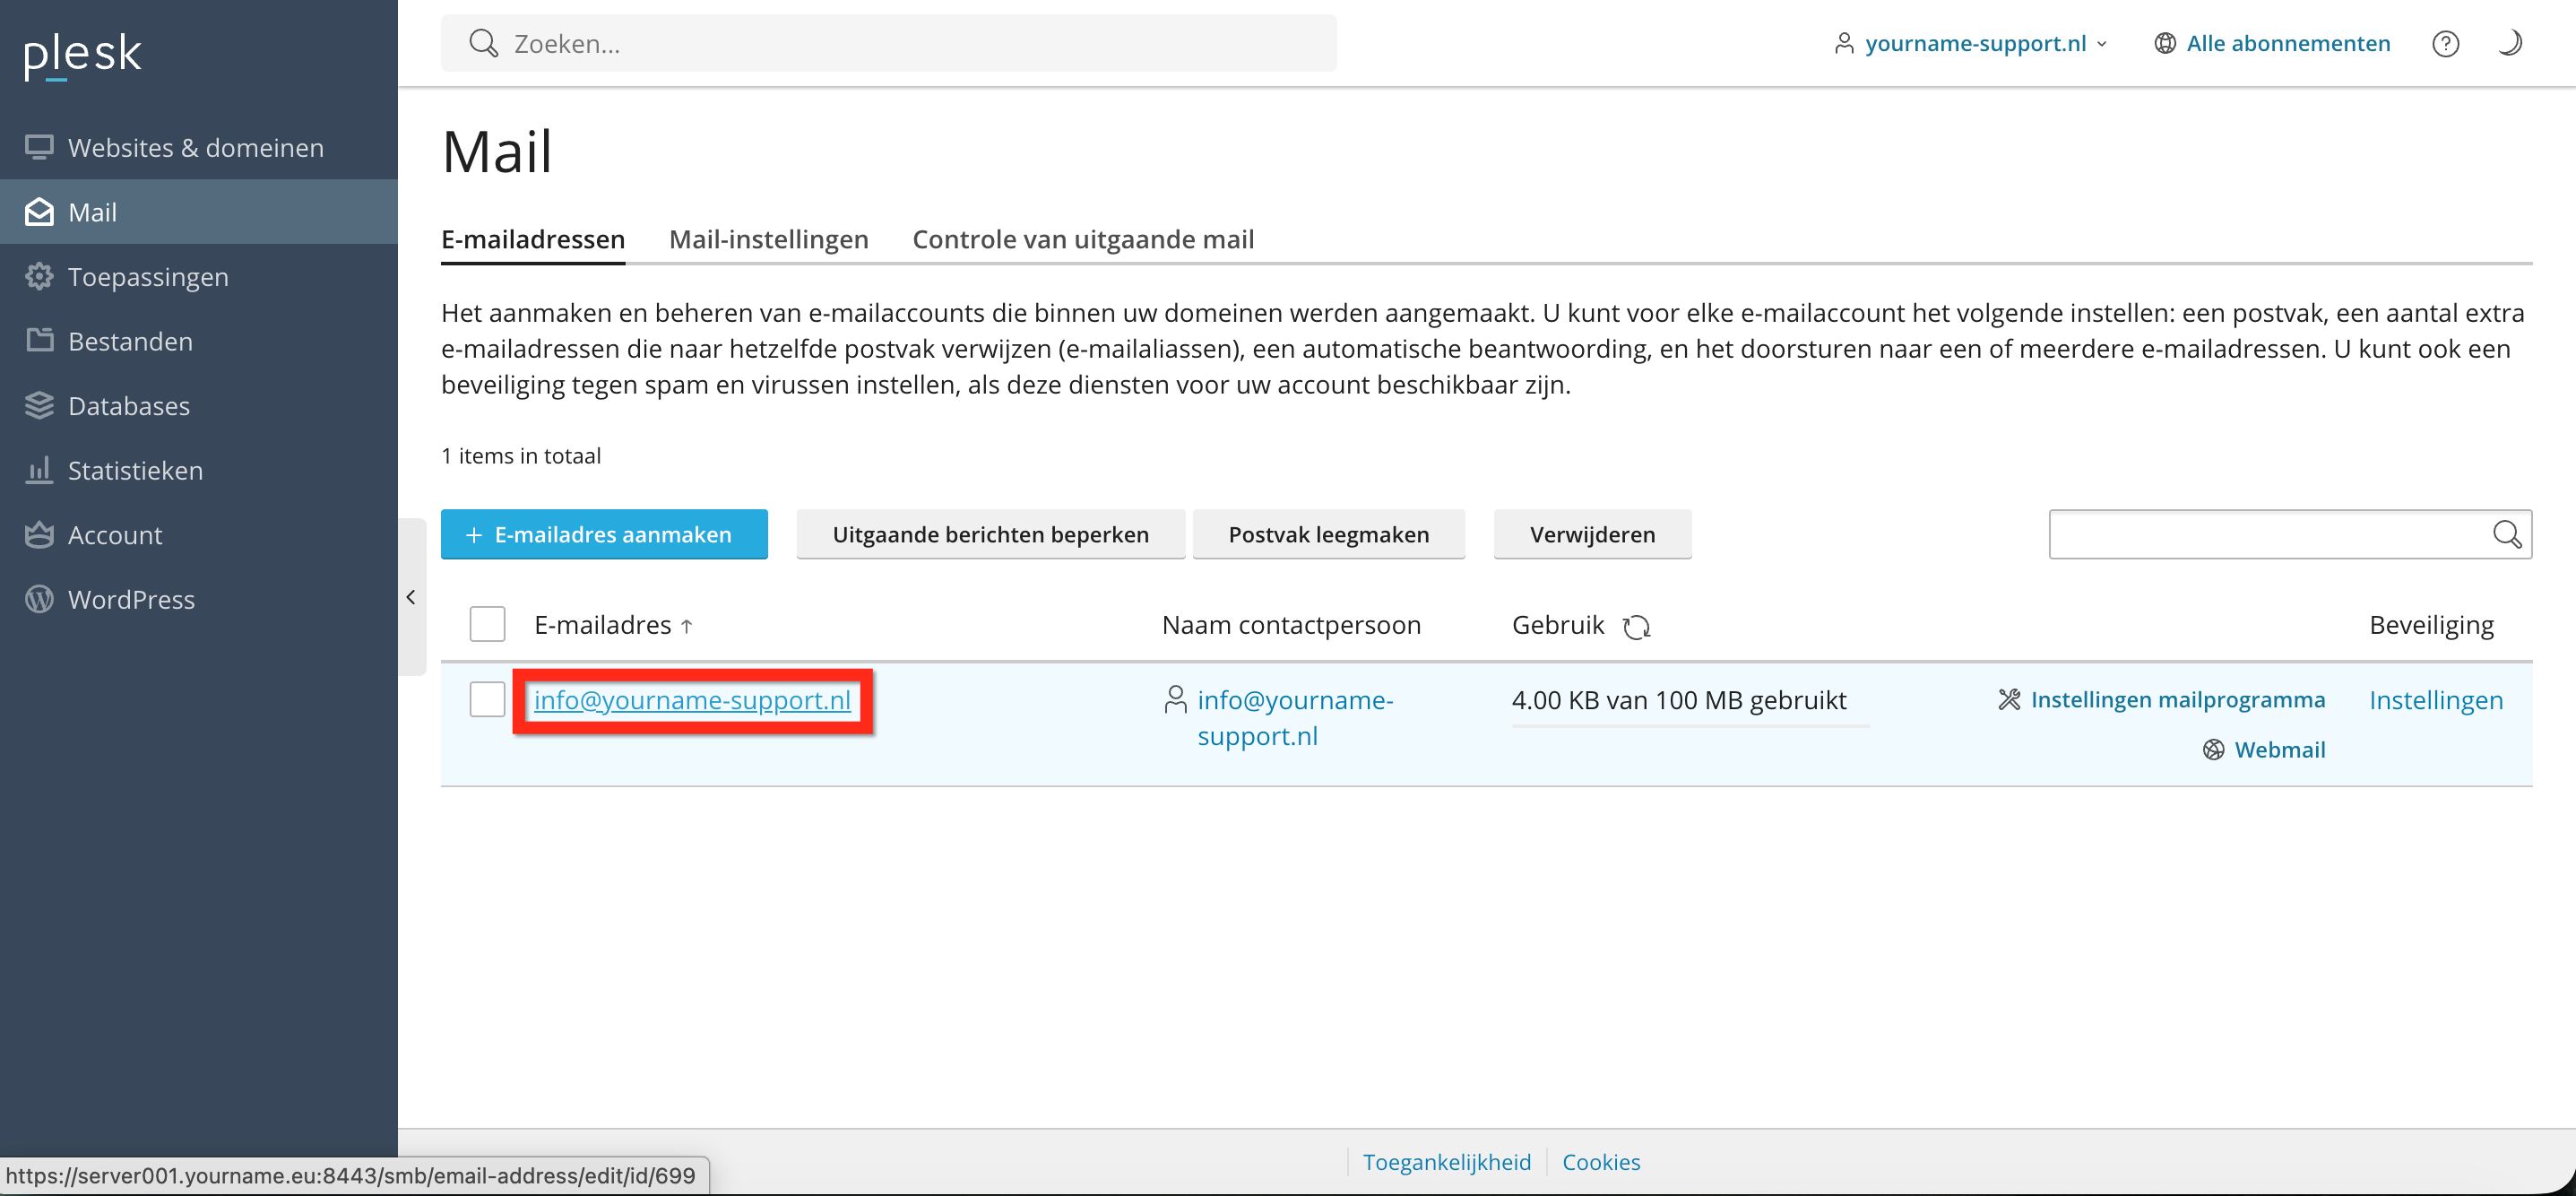The width and height of the screenshot is (2576, 1196).
Task: Toggle dark mode moon icon
Action: [x=2510, y=44]
